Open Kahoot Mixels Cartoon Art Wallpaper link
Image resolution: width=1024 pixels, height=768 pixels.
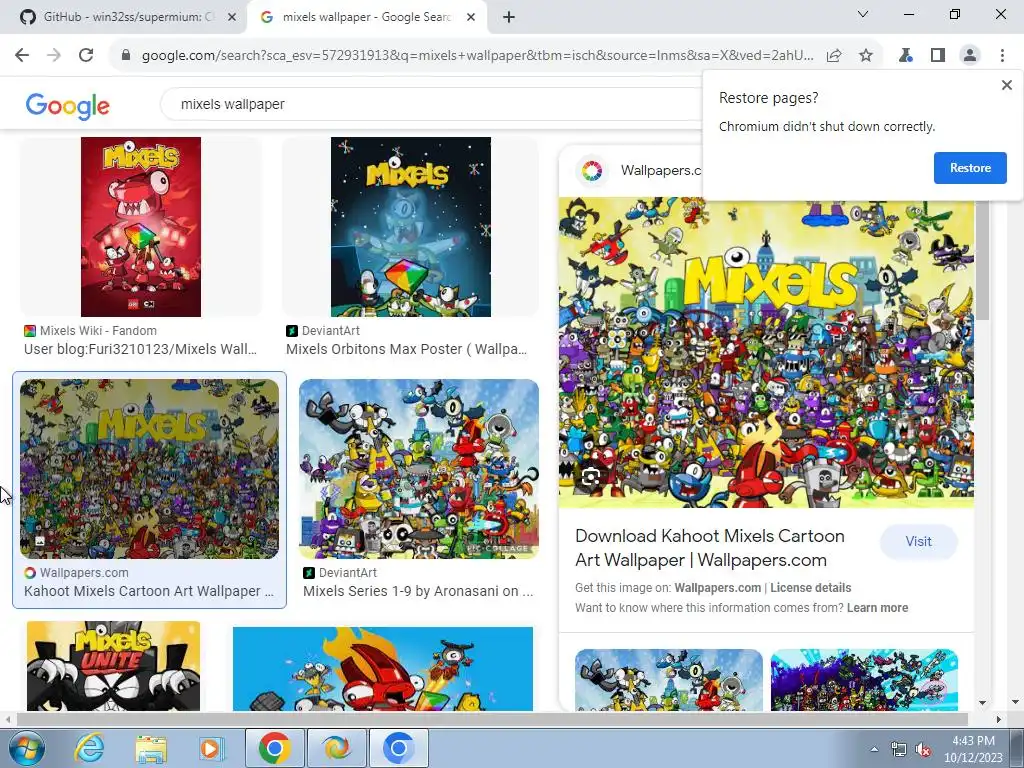(x=149, y=591)
